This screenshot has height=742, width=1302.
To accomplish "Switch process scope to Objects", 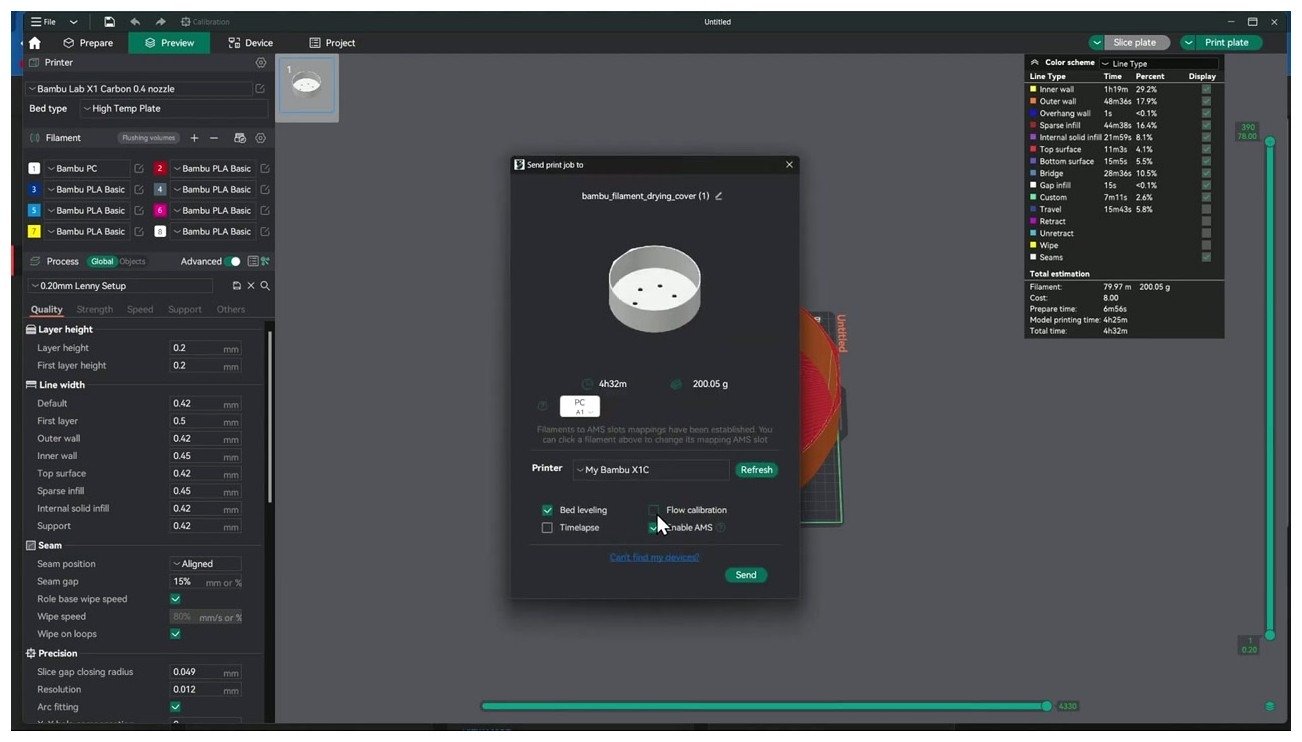I will click(x=132, y=262).
